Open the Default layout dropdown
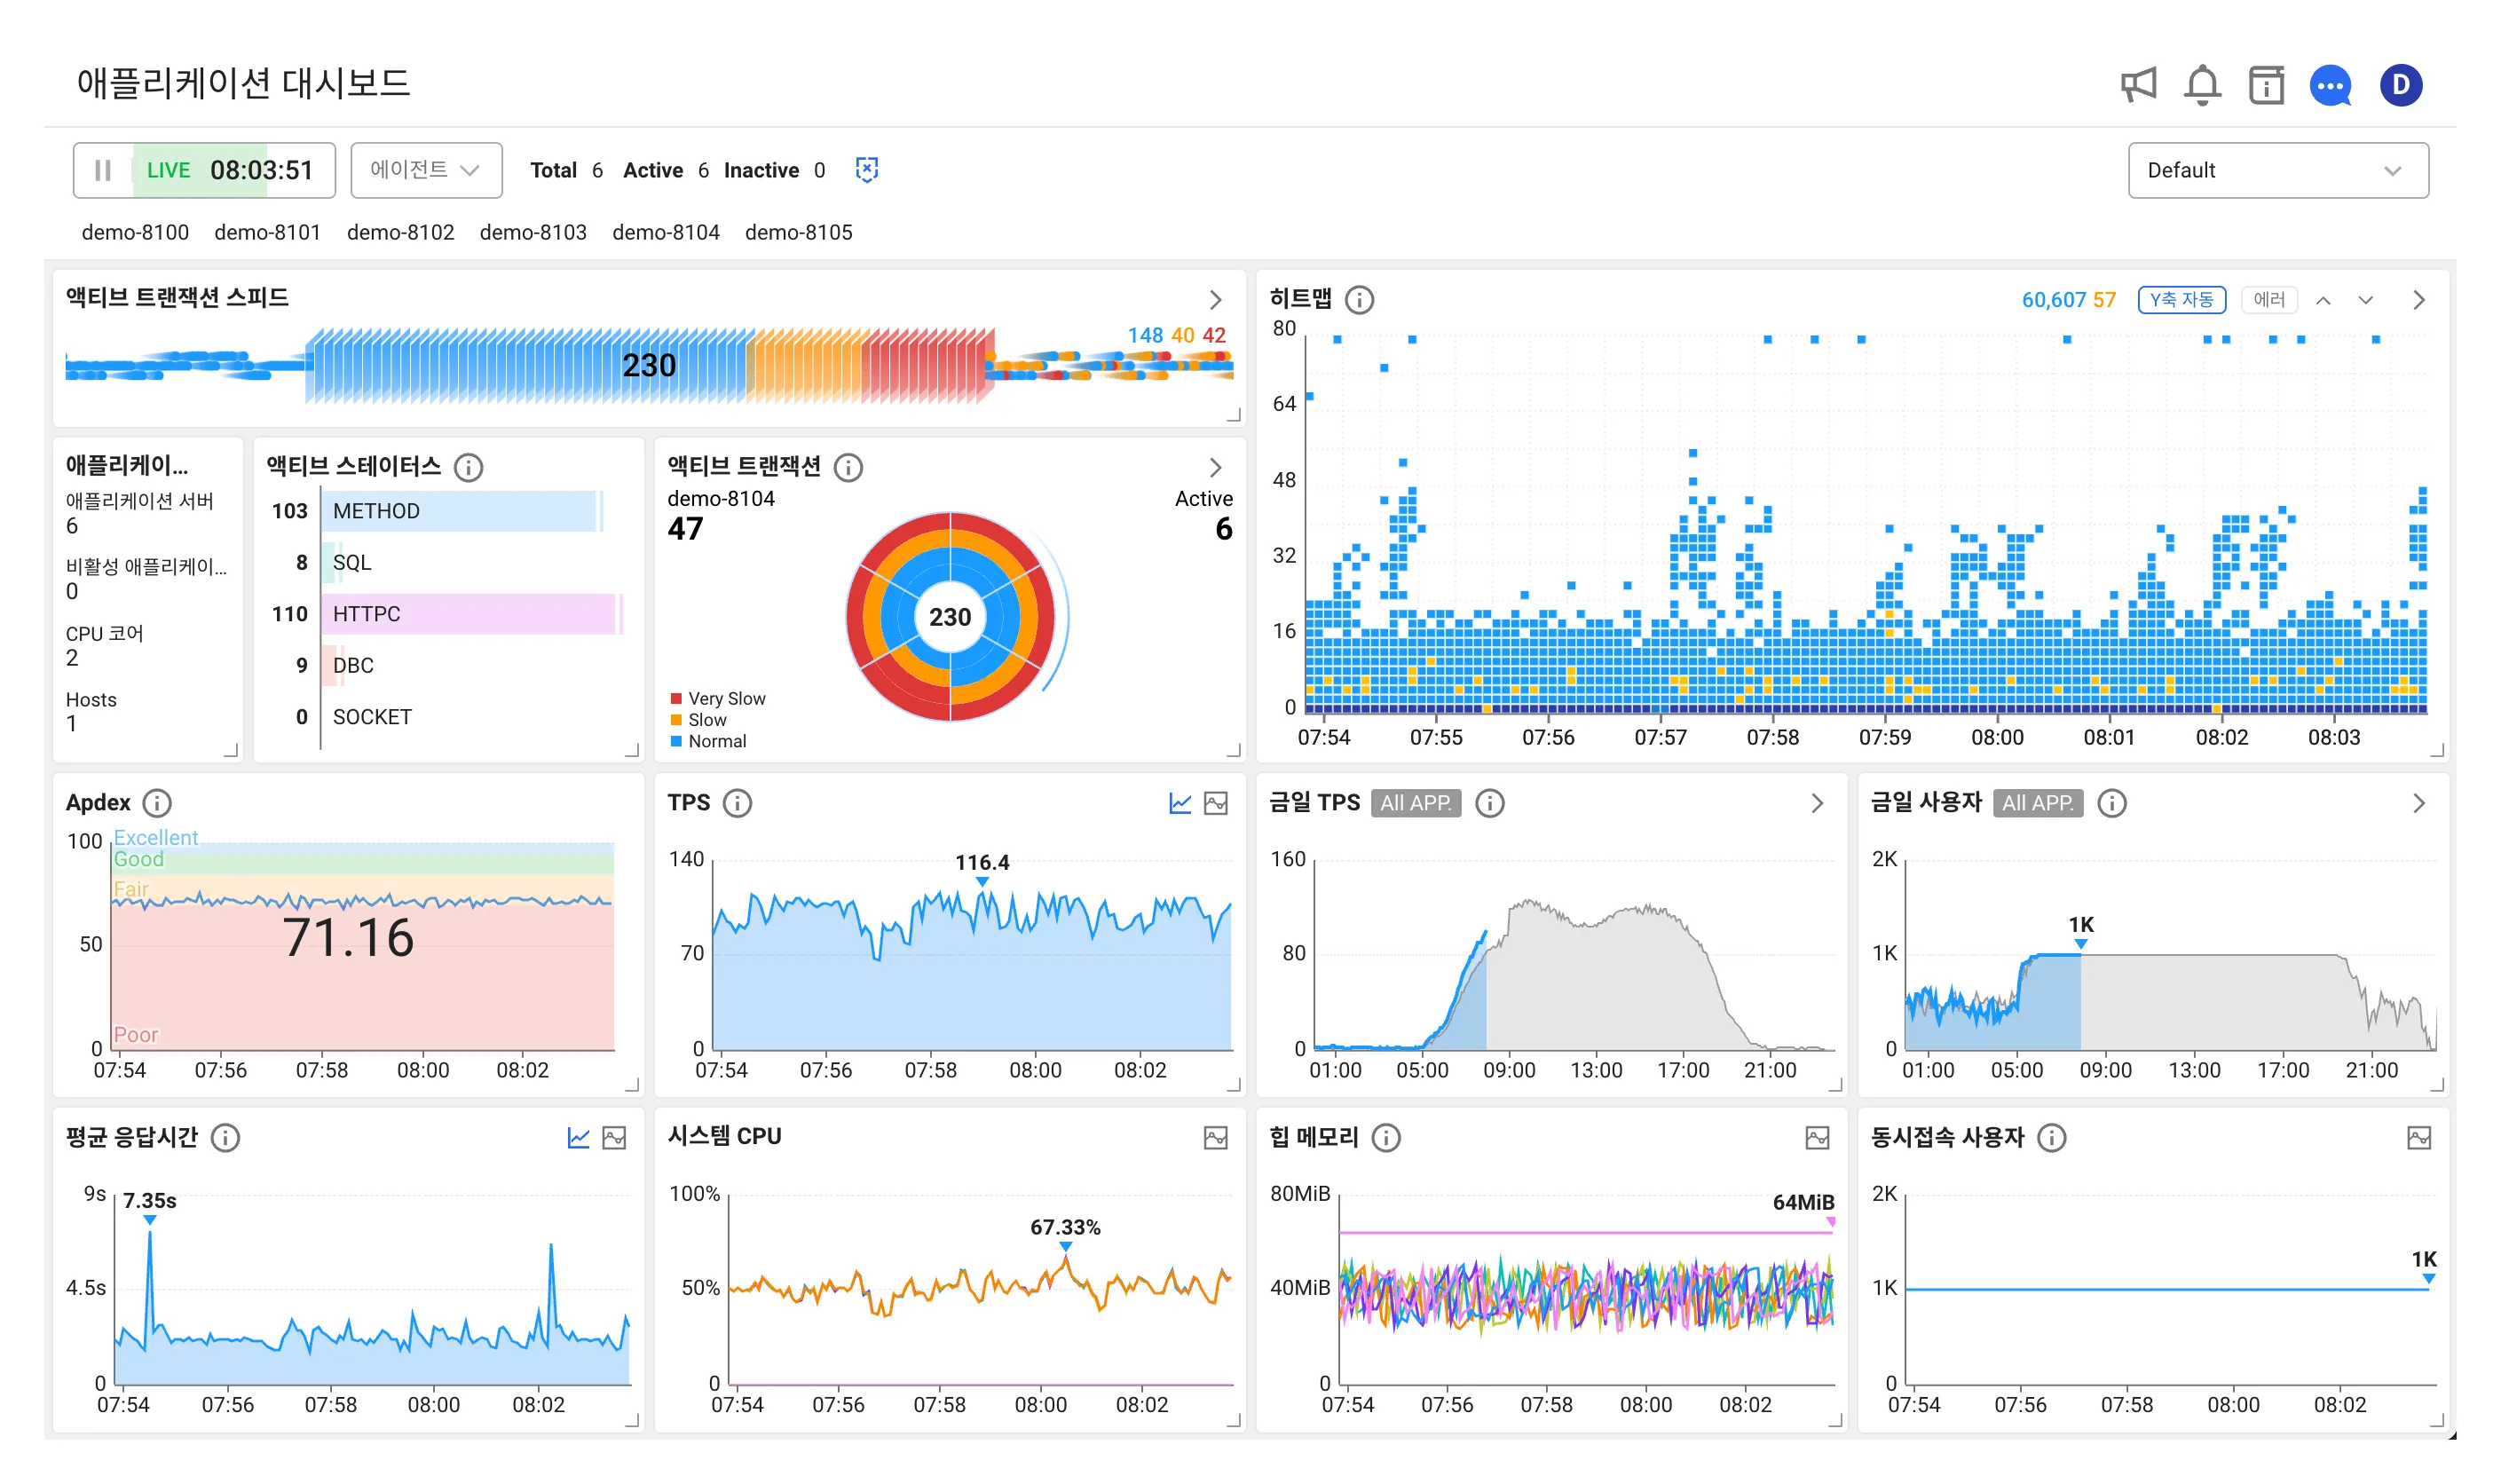This screenshot has height=1484, width=2501. (x=2277, y=170)
